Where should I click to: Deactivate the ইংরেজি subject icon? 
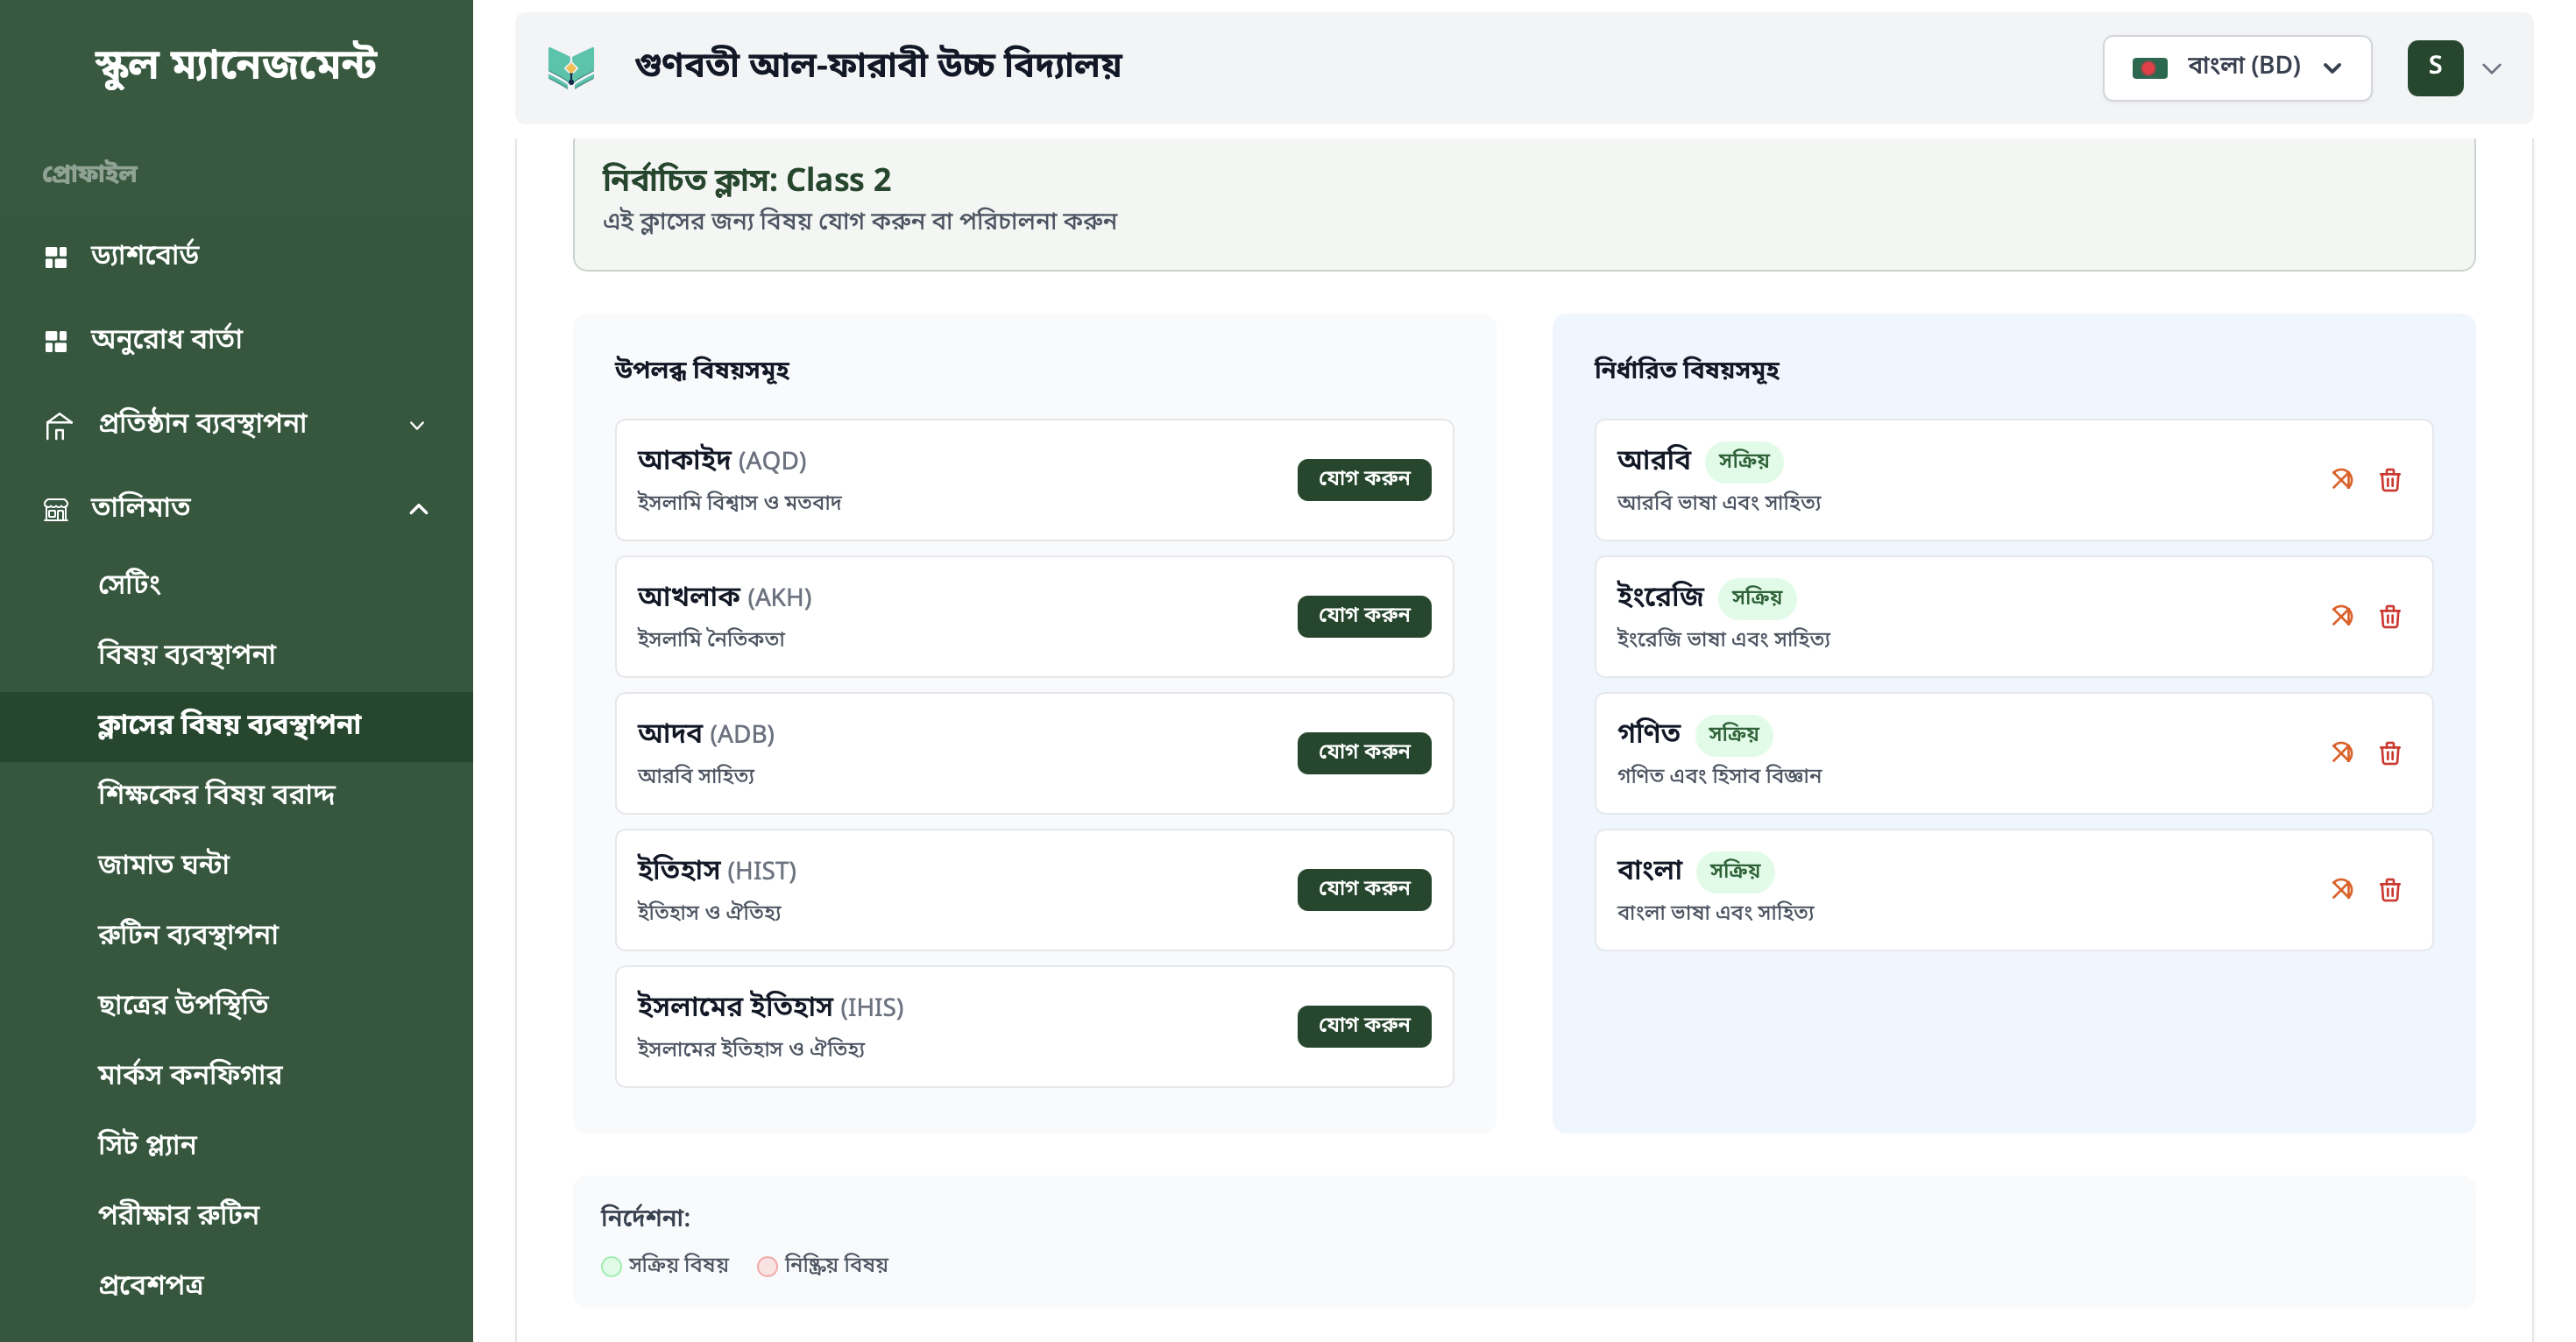(x=2342, y=616)
